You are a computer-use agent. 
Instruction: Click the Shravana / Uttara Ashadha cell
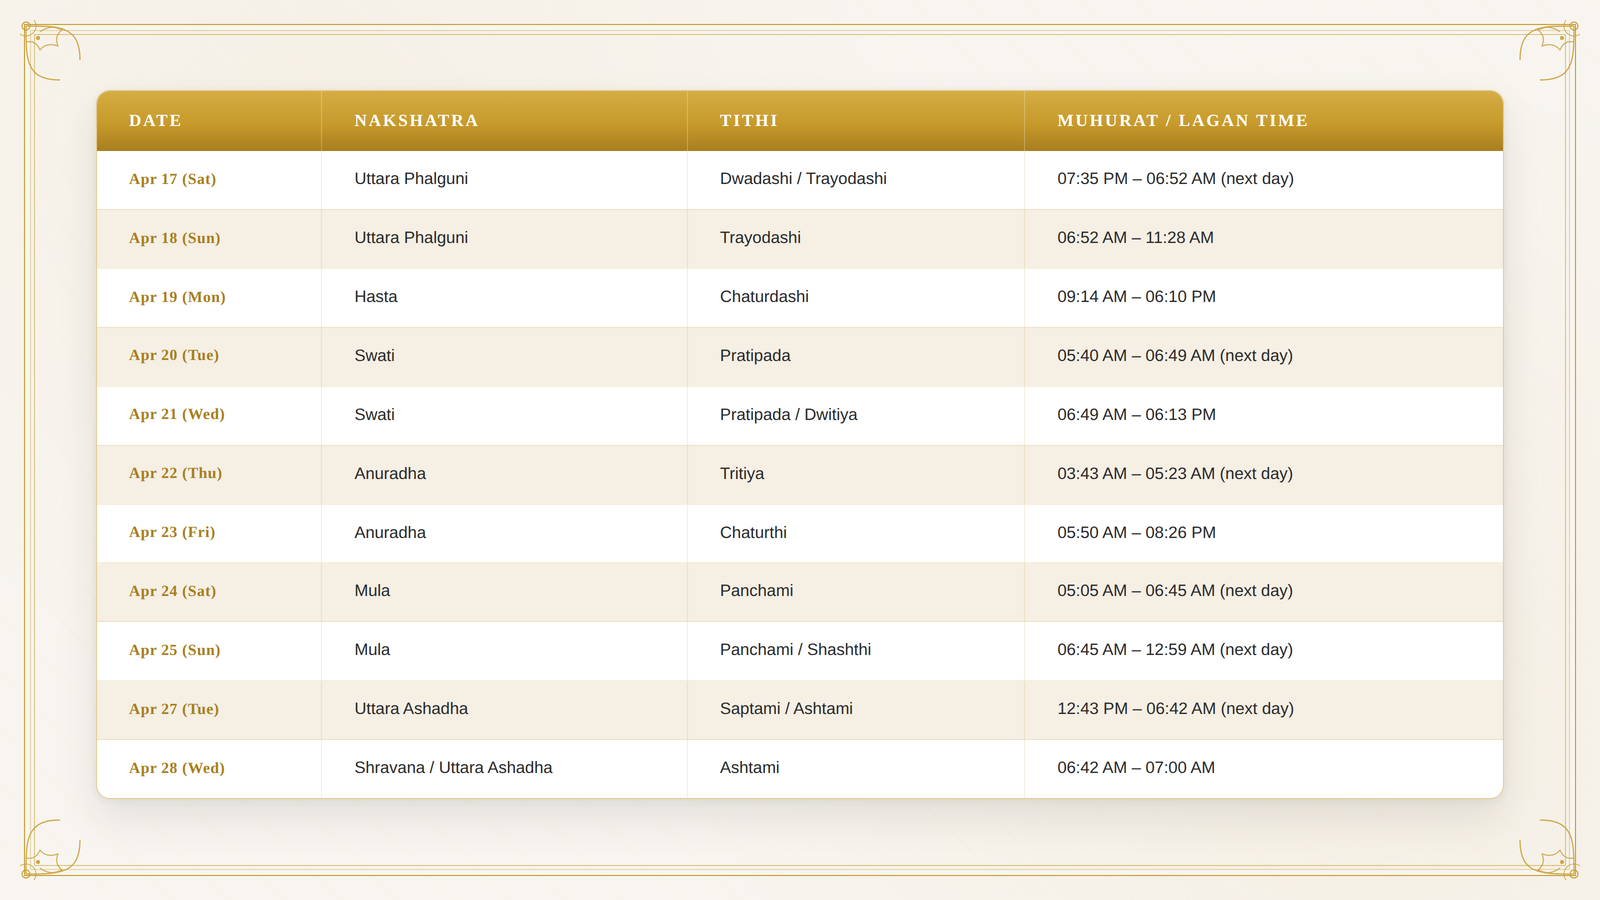click(504, 769)
